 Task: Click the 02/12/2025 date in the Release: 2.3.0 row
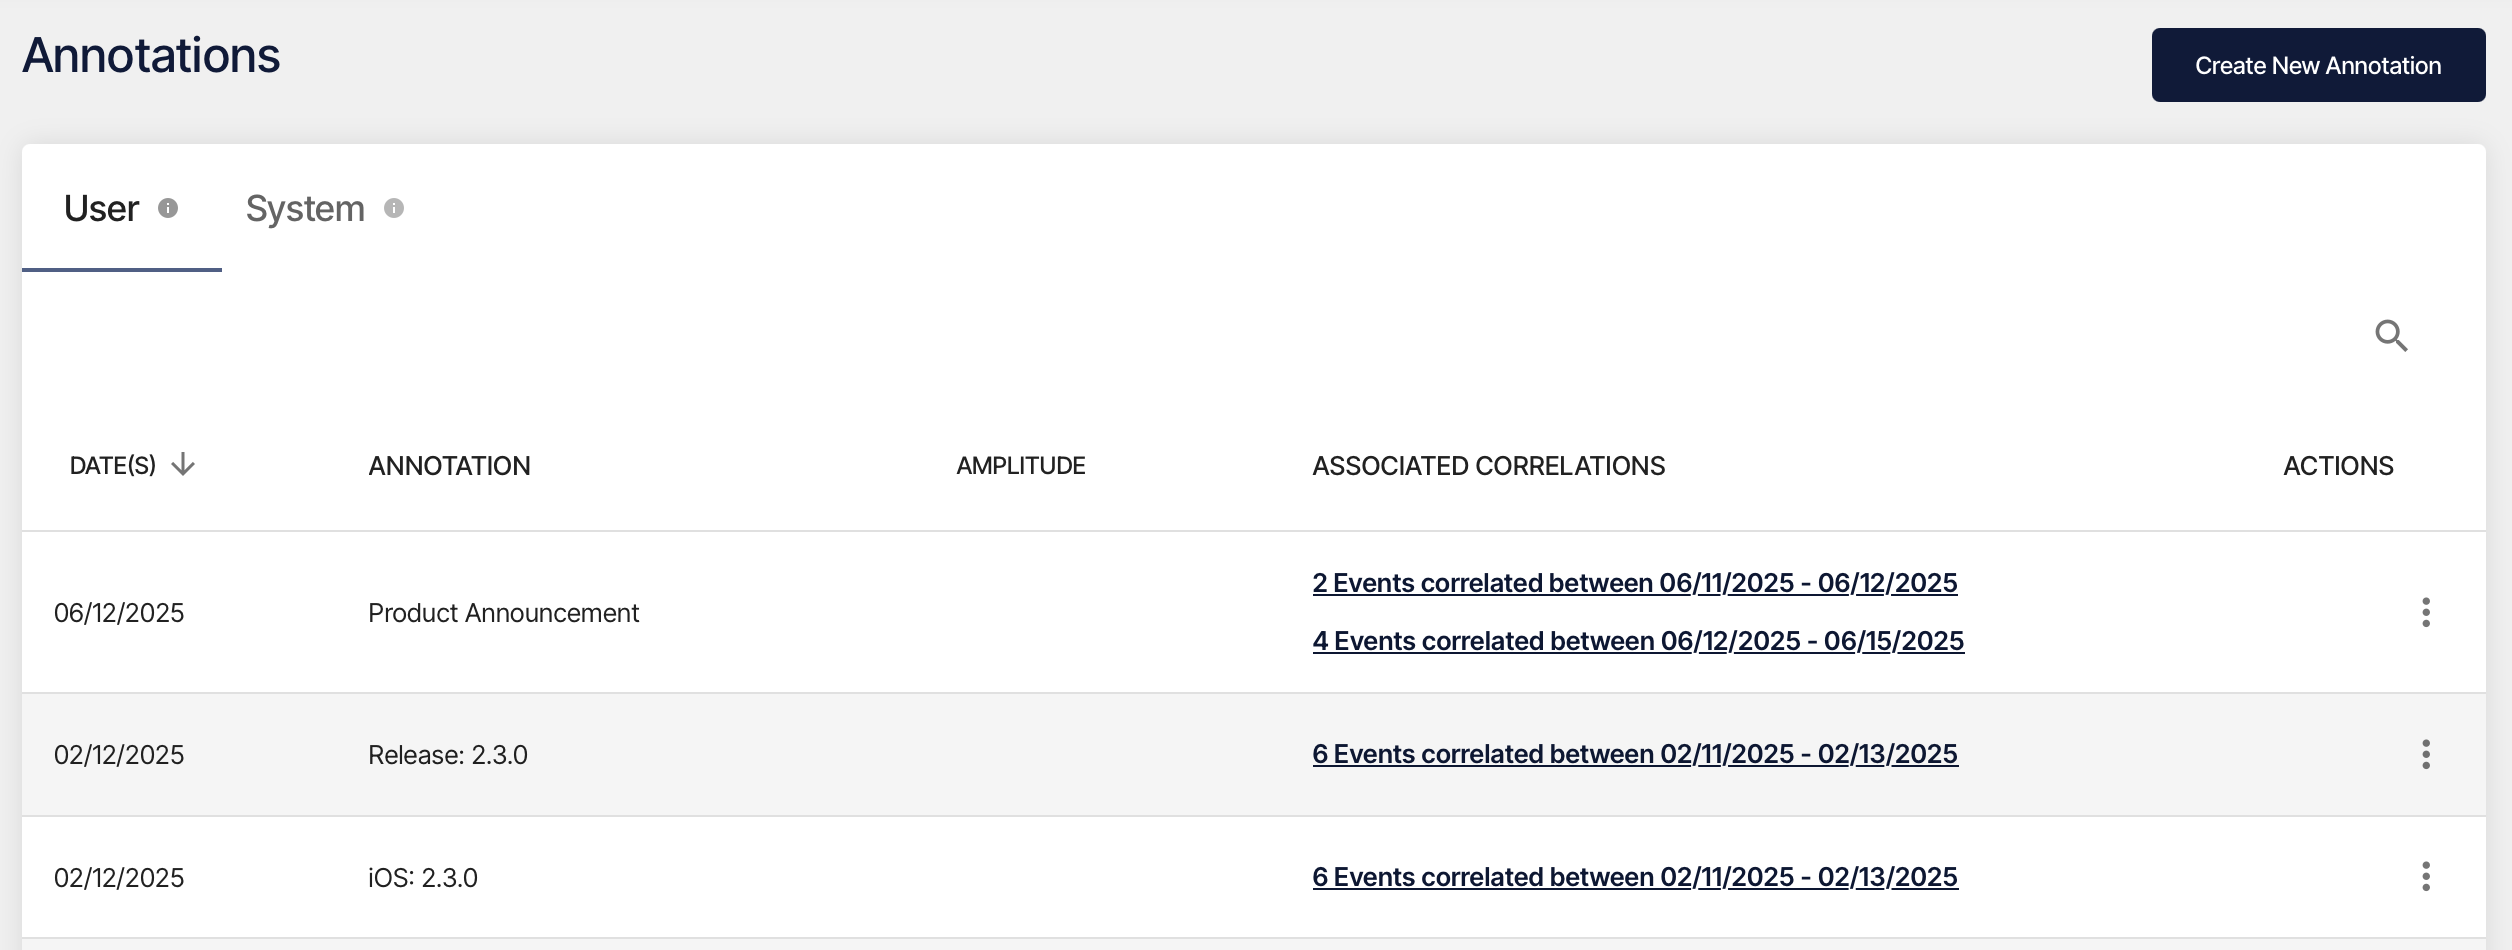coord(119,755)
